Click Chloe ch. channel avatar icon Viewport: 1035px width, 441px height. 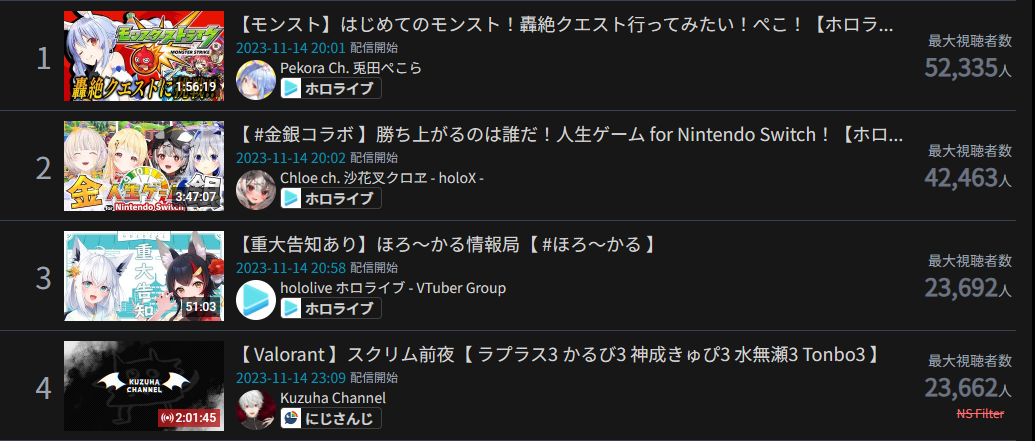[255, 189]
